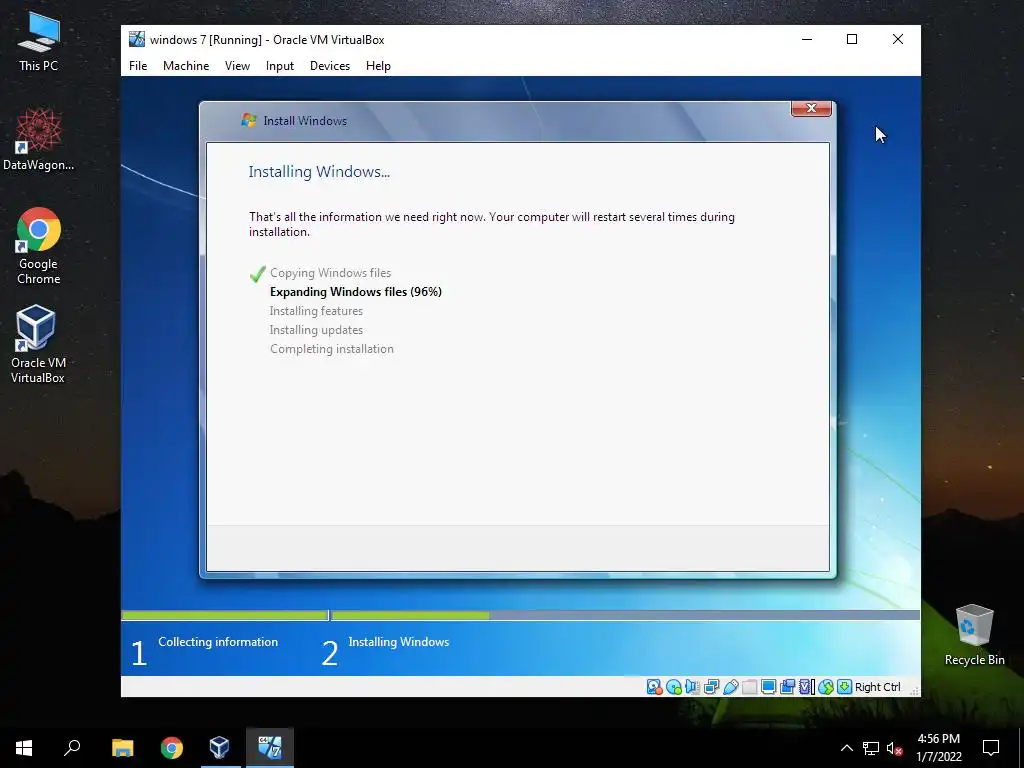Click the audio status icon

pos(692,687)
